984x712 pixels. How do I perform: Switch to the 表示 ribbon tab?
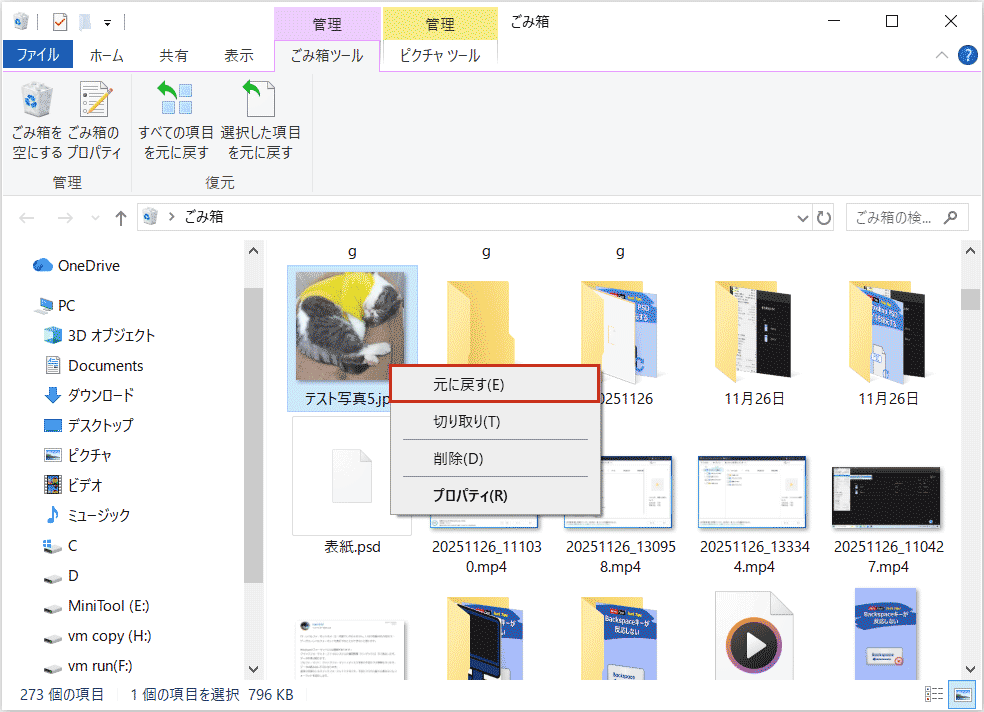[x=239, y=55]
